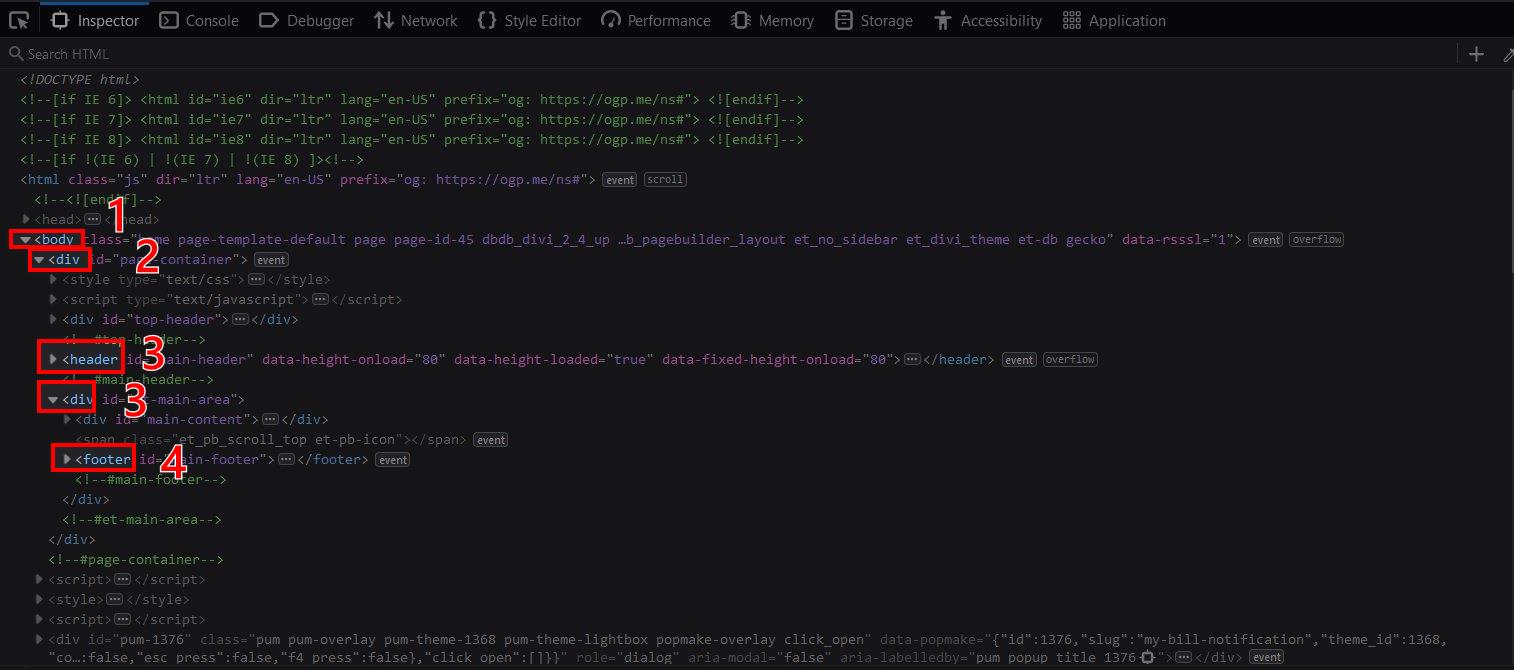Click the event badge on the et_pb_scroll_top span
The image size is (1514, 670).
[x=490, y=440]
